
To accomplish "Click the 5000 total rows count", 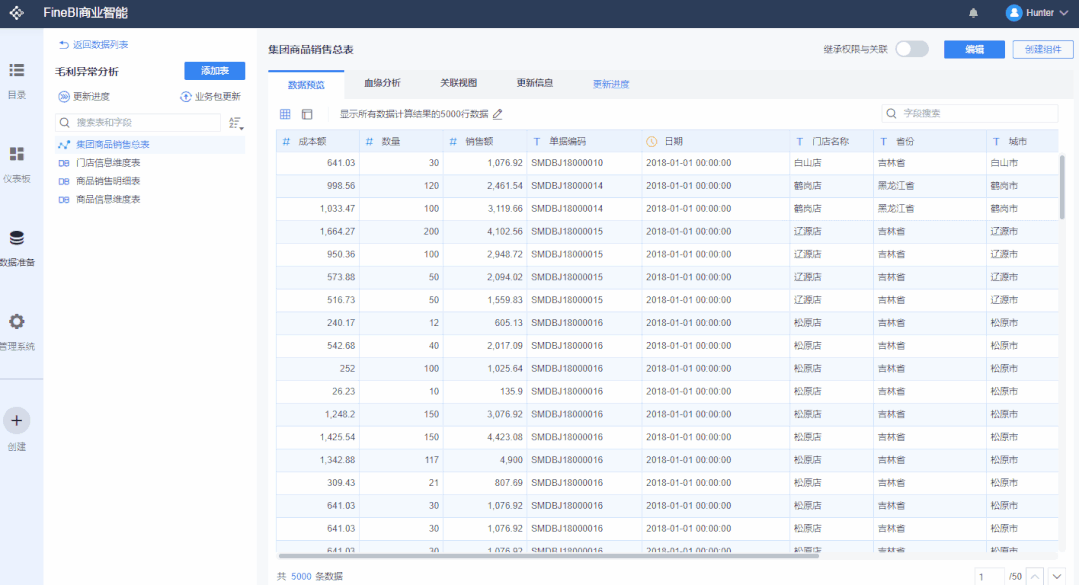I will 301,577.
